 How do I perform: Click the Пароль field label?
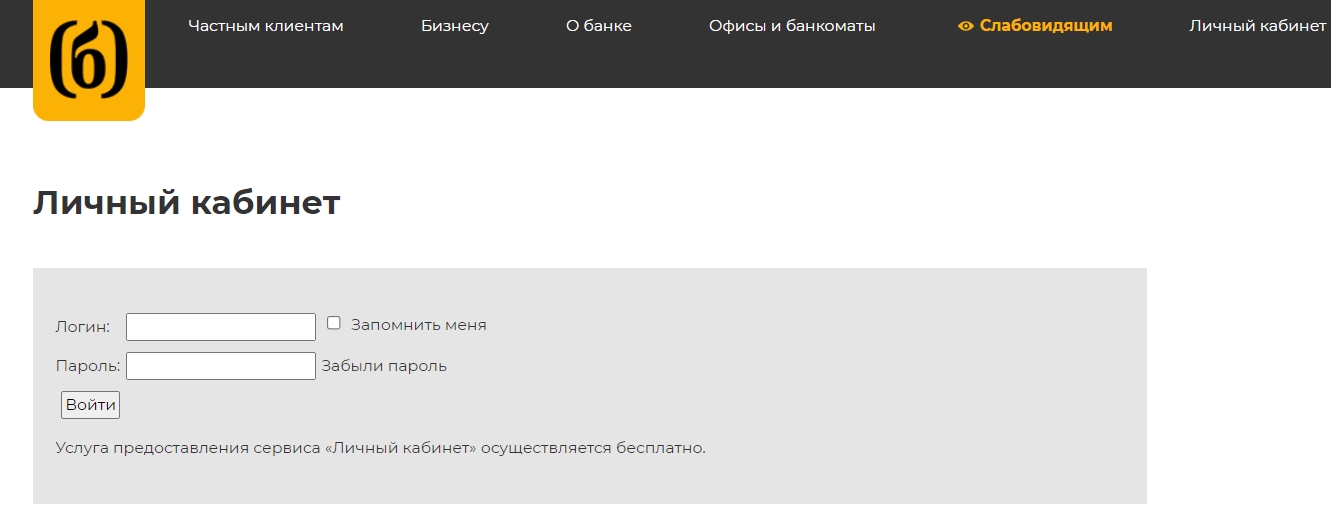click(x=88, y=366)
